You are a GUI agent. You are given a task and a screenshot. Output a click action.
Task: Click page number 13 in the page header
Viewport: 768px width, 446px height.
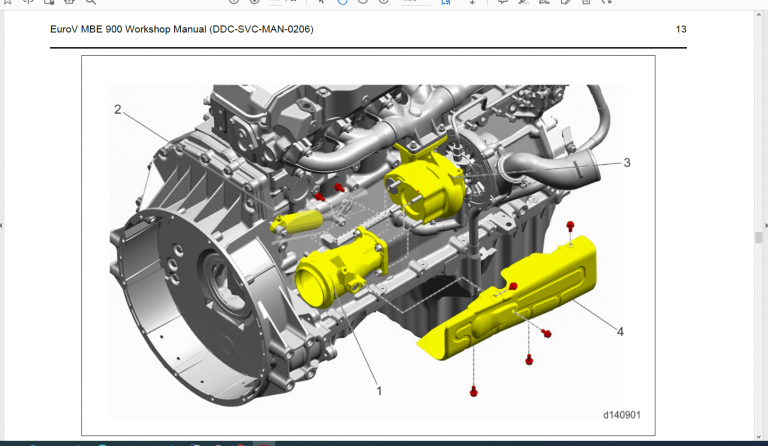point(680,30)
